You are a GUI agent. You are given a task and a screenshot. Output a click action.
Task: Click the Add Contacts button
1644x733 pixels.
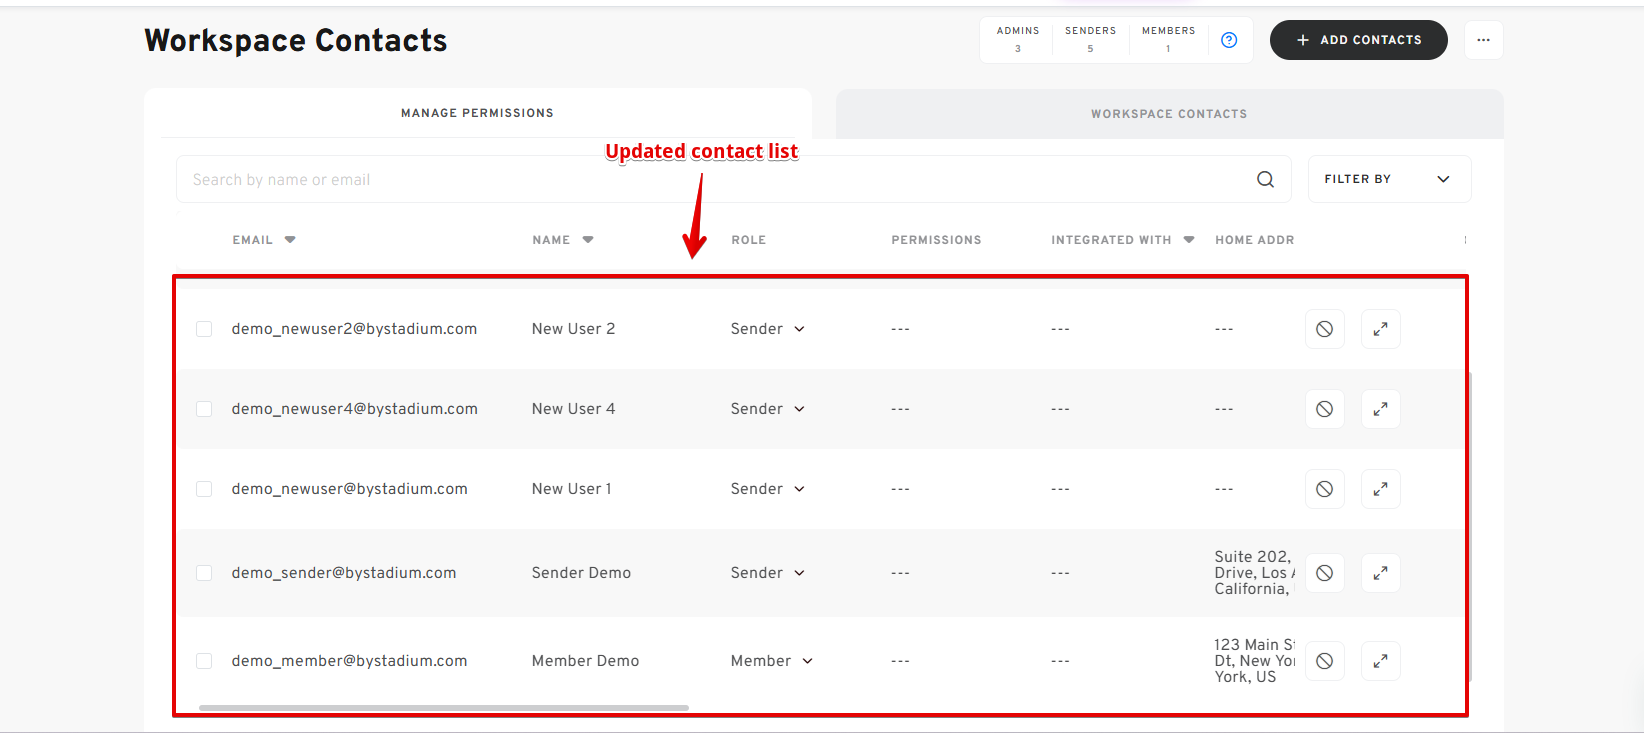coord(1358,40)
